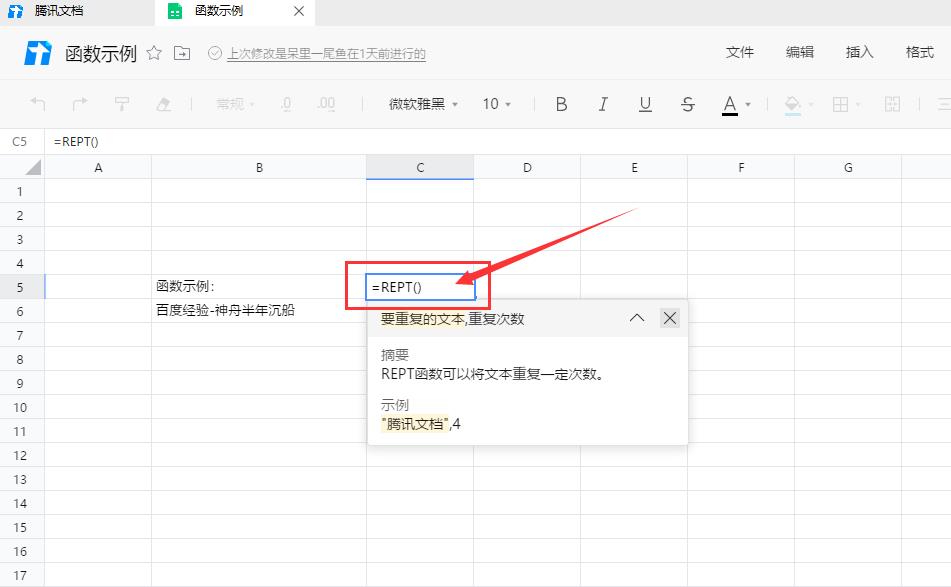Screen dimensions: 951x587
Task: Collapse the REPT function tooltip panel
Action: (636, 317)
